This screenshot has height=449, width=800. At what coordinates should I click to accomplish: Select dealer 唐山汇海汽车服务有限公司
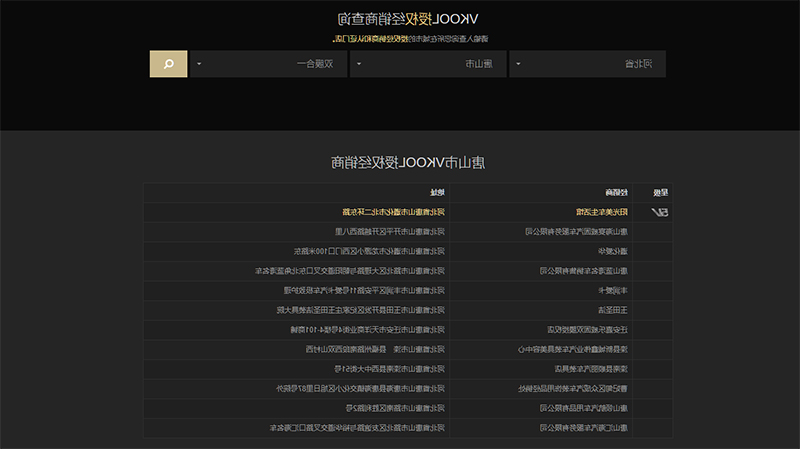coord(584,428)
